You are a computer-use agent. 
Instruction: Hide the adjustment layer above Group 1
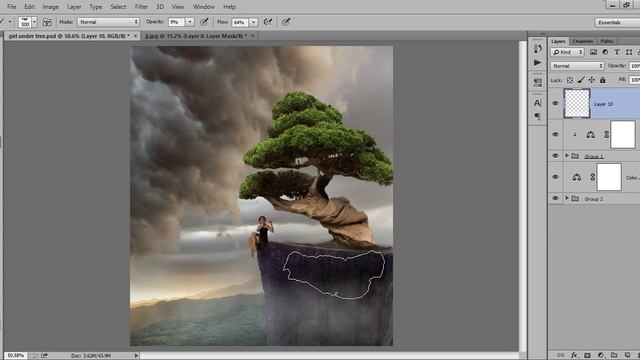click(x=555, y=134)
